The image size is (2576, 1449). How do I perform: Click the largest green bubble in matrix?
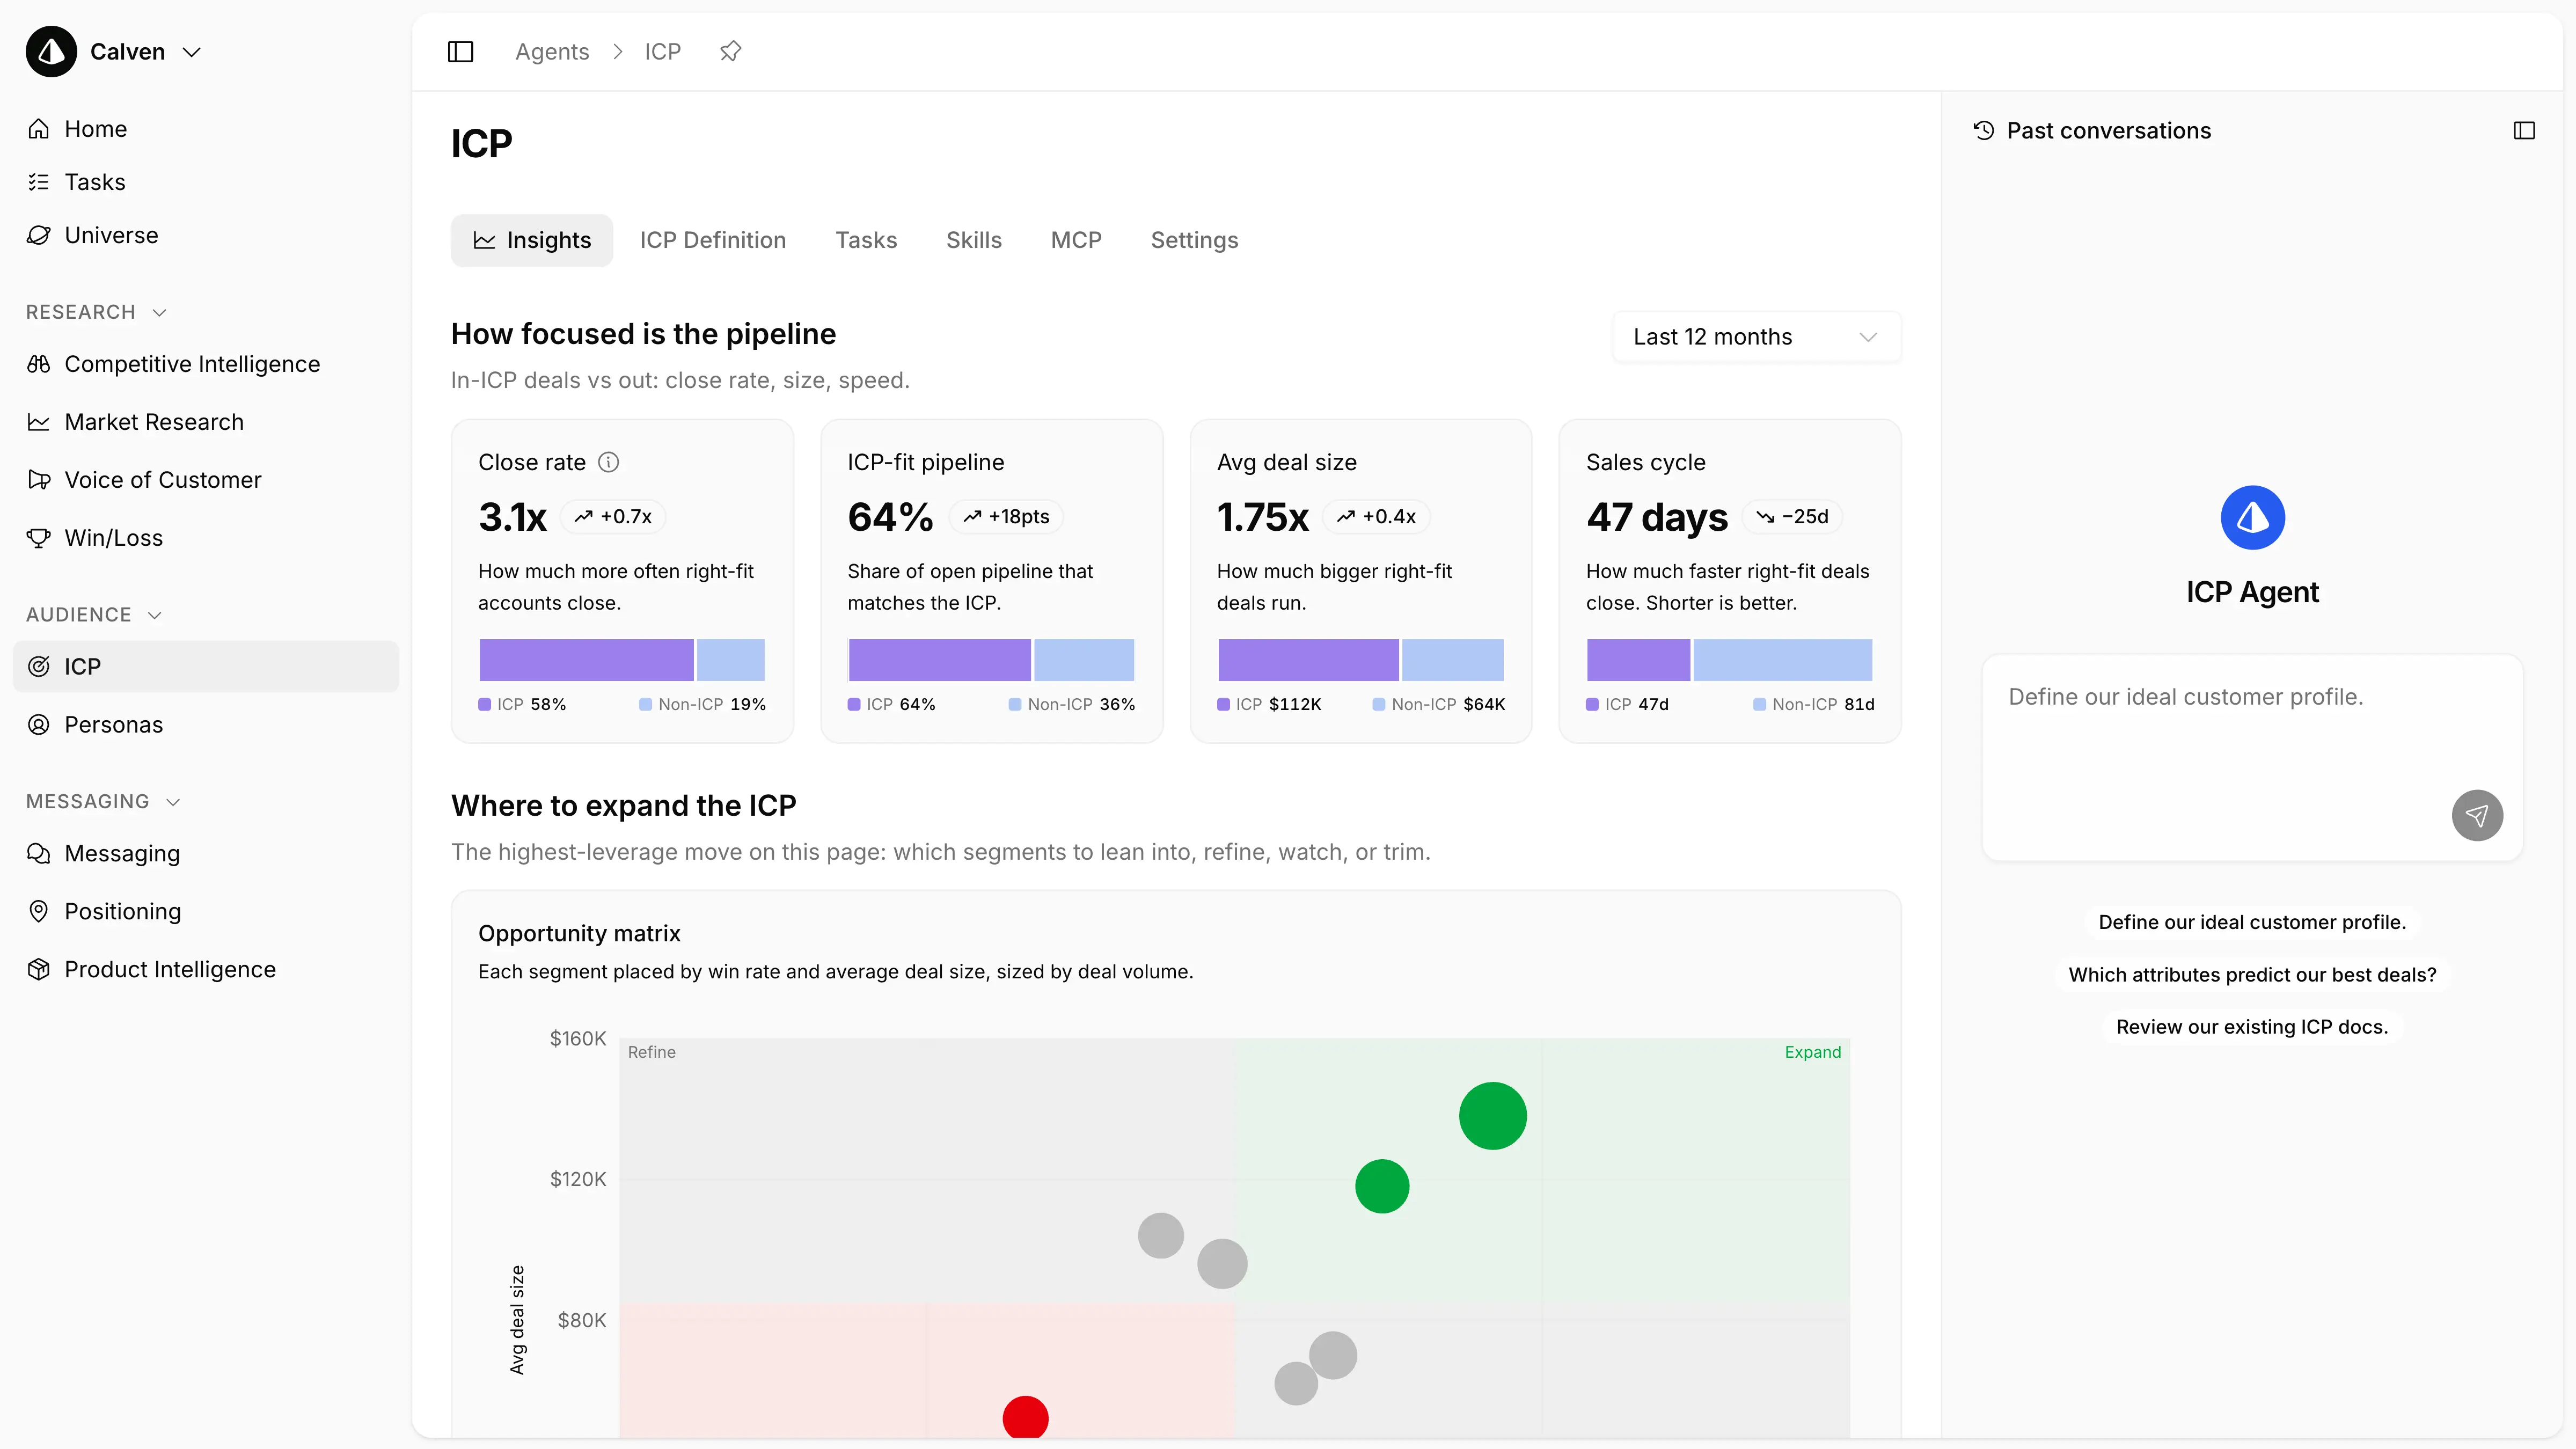pos(1493,1116)
